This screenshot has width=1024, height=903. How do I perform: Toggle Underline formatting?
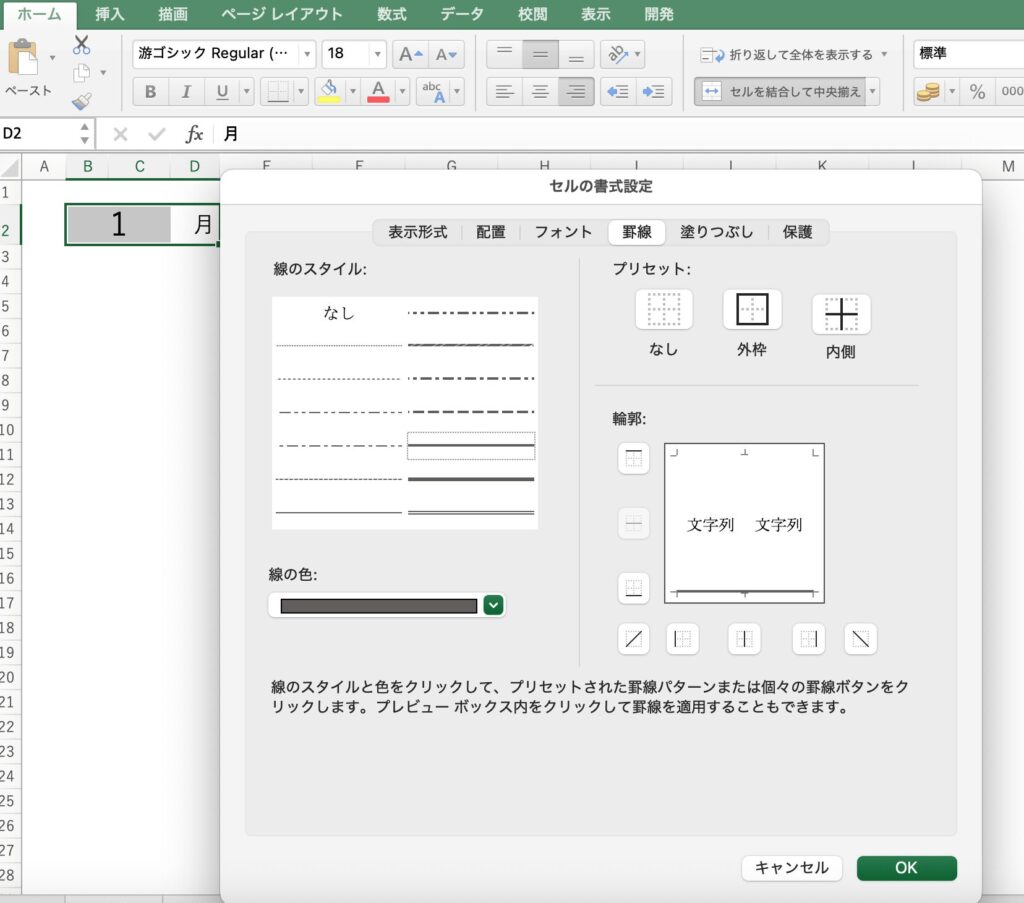(222, 91)
